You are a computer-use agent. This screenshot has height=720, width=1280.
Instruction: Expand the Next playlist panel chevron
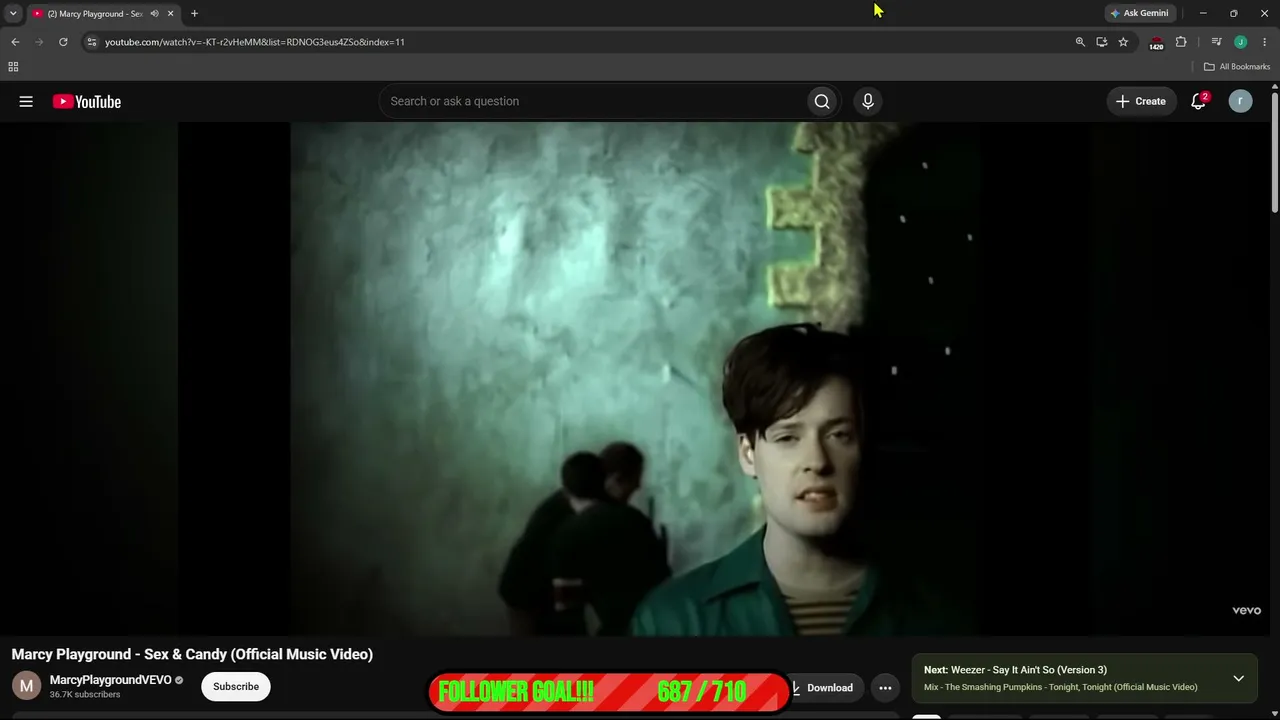click(1238, 678)
